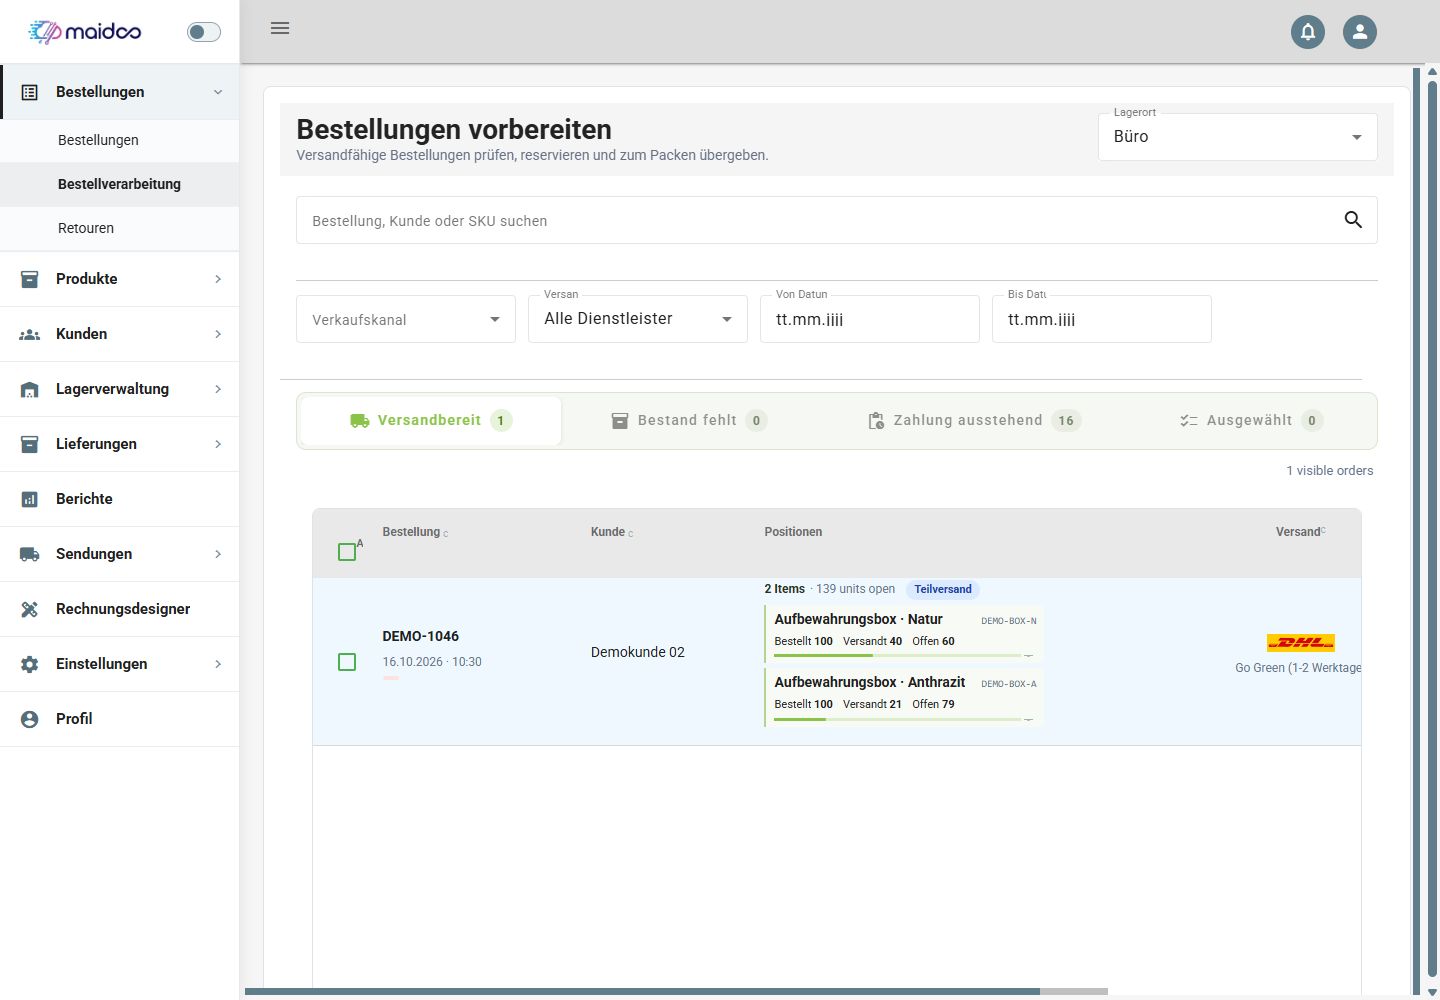Open the Retouren submenu item
Viewport: 1440px width, 1000px height.
[120, 228]
